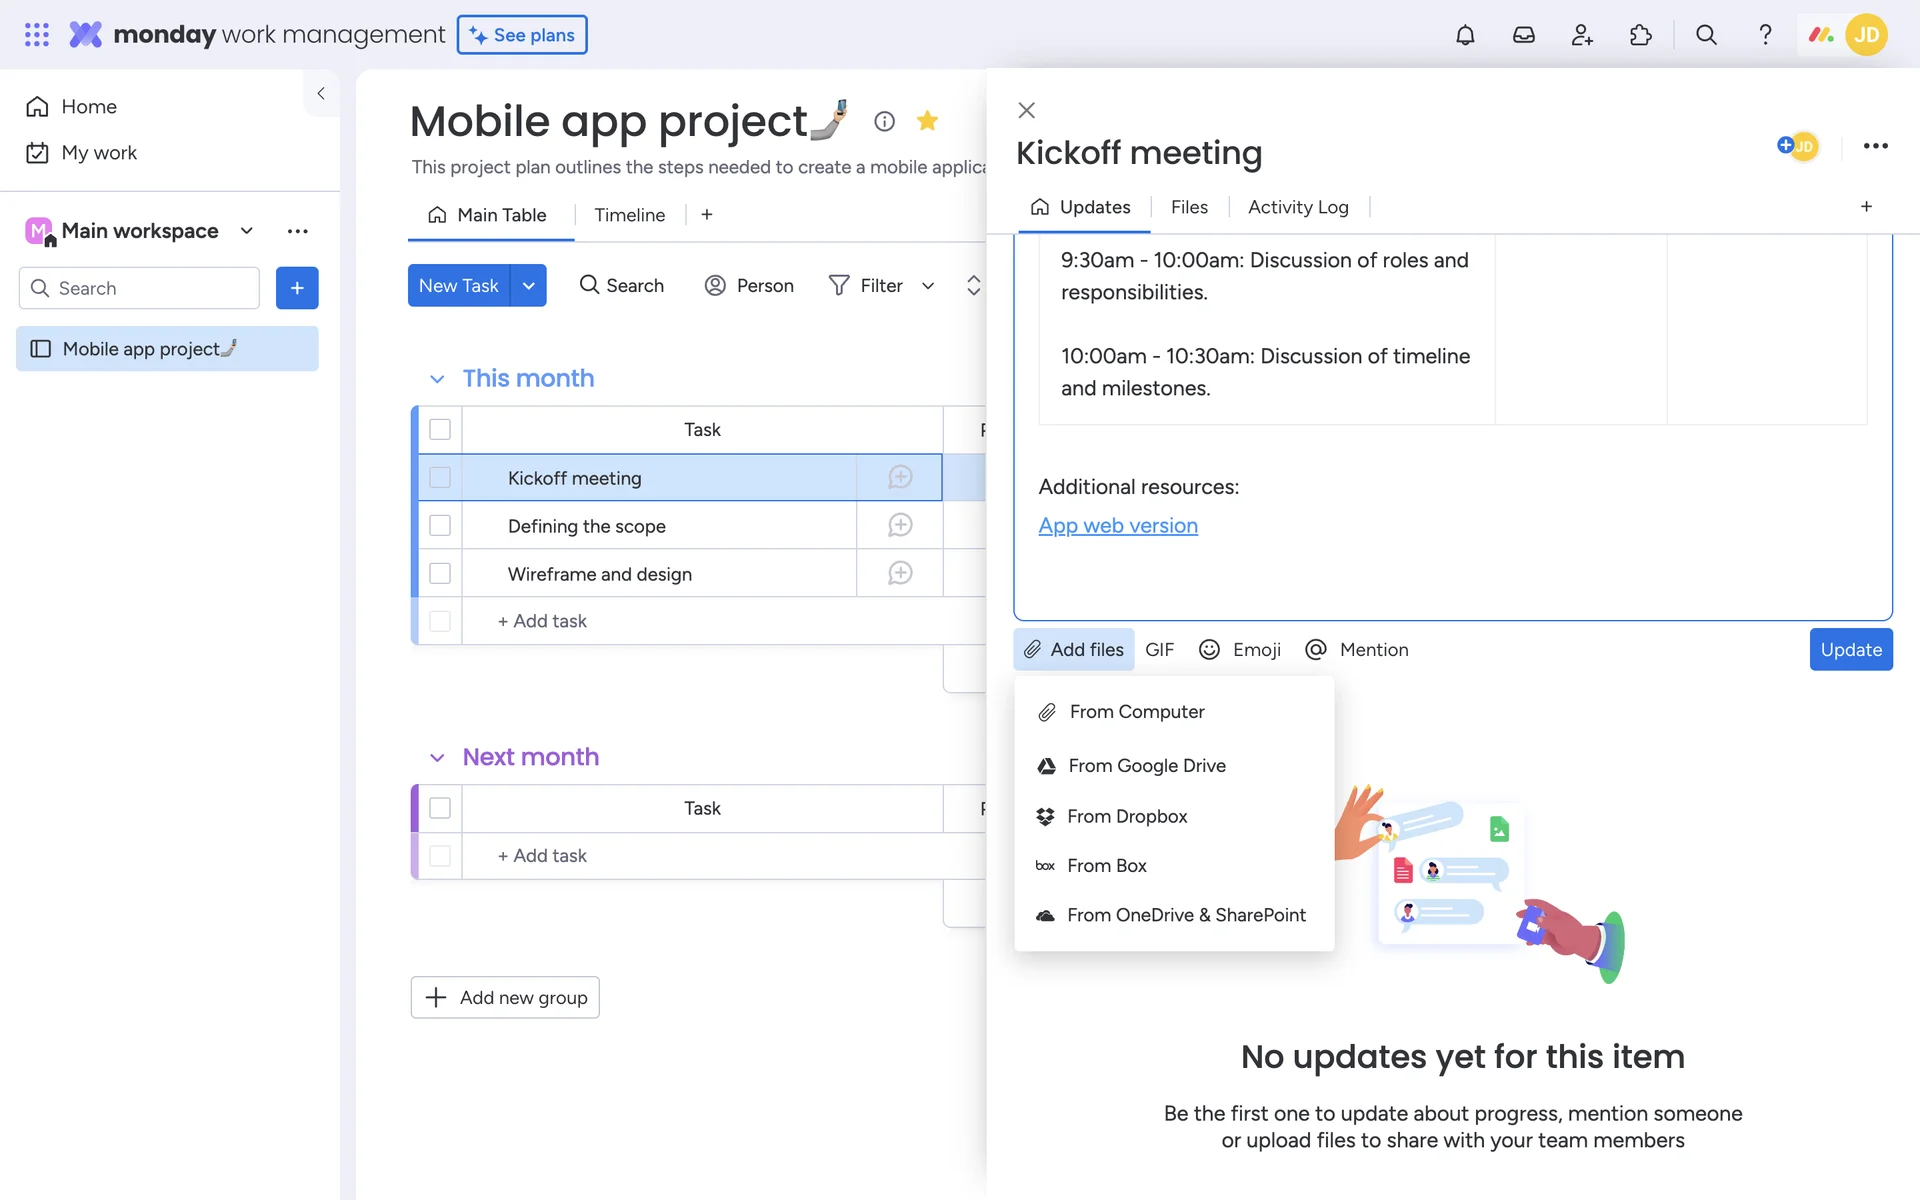Tick the Wireframe and design checkbox
The image size is (1920, 1200).
[440, 573]
